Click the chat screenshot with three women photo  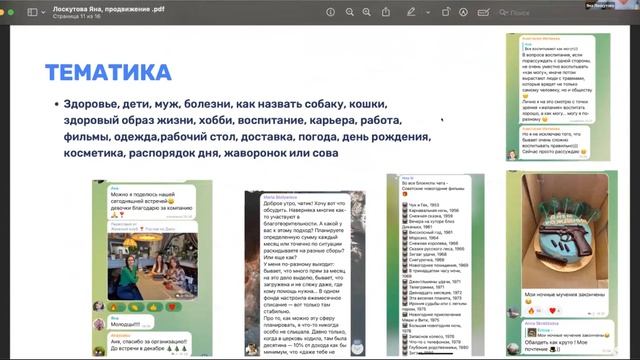pos(152,268)
